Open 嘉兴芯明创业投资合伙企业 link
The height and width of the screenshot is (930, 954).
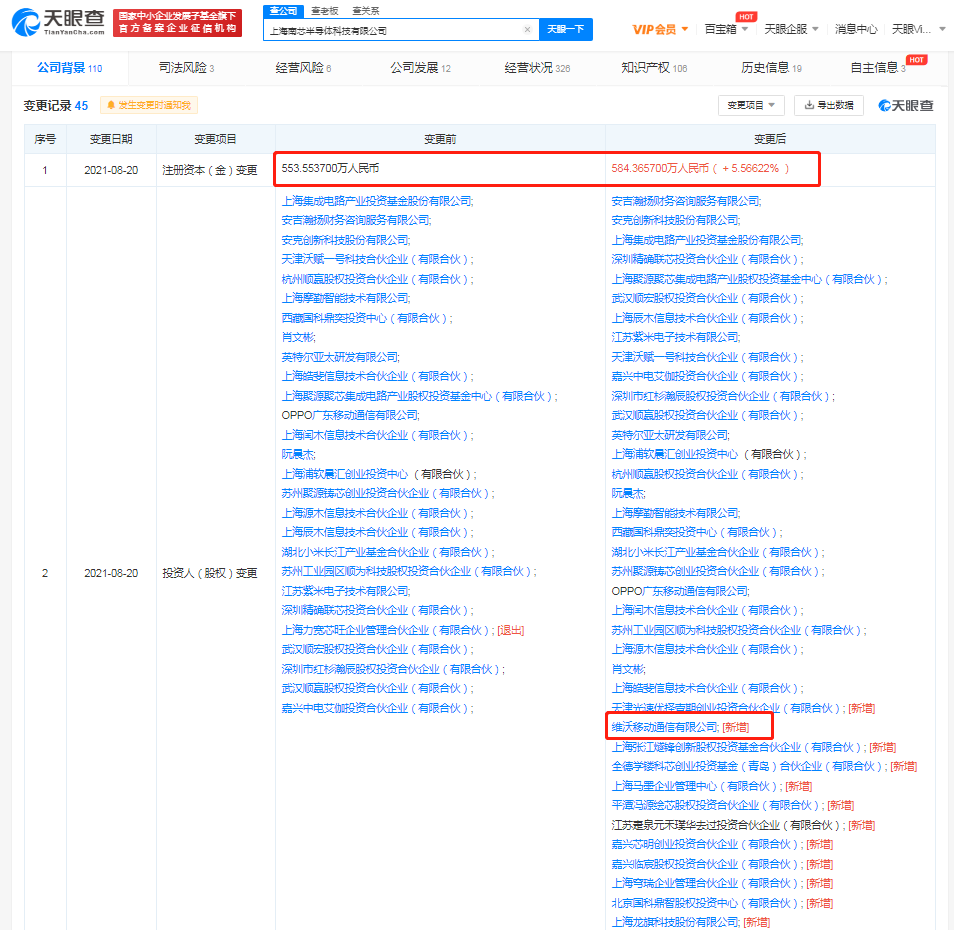coord(706,844)
